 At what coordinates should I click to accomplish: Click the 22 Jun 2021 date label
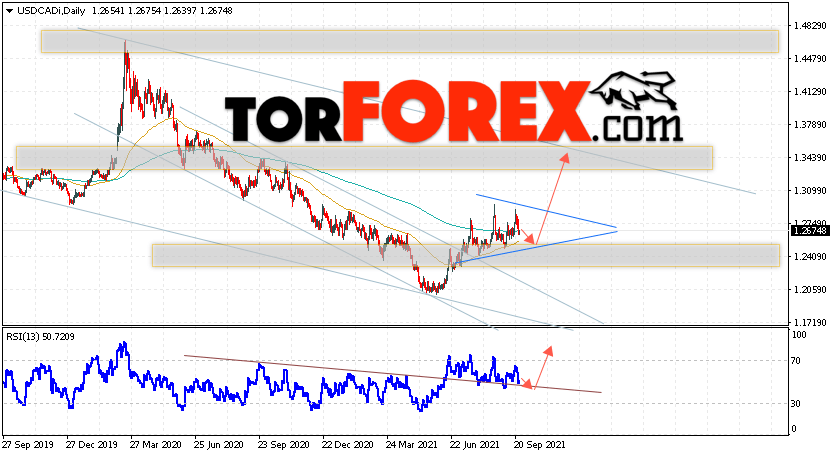476,444
